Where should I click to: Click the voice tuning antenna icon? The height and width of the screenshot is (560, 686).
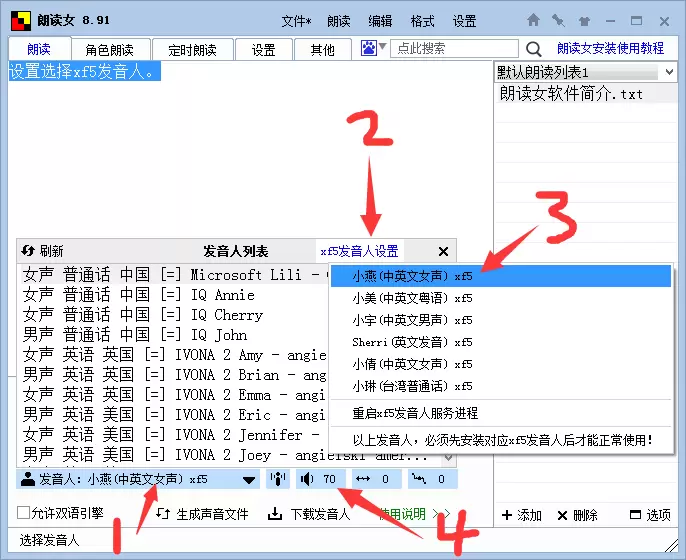pyautogui.click(x=278, y=479)
